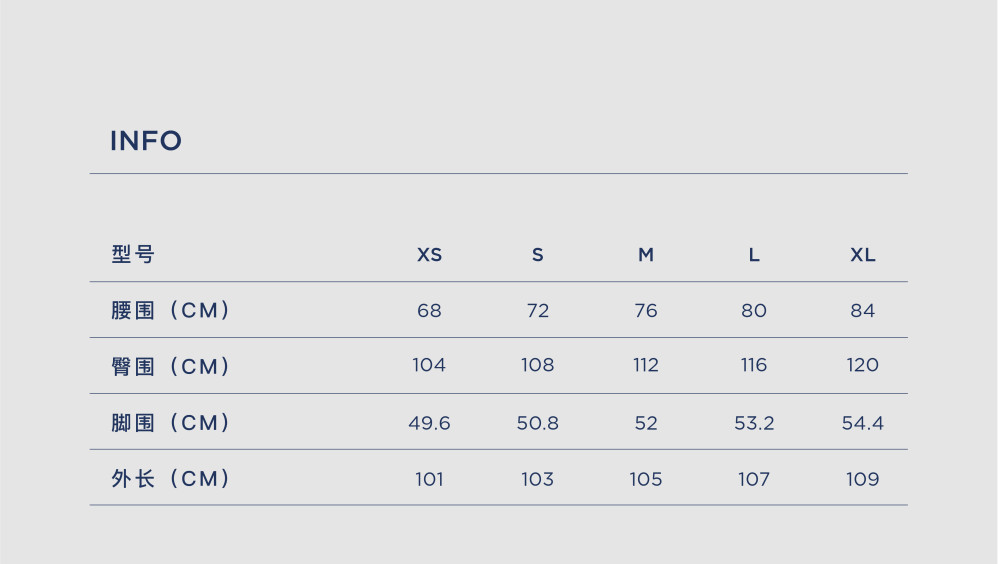Click waist value 84 for XL
Image resolution: width=1000 pixels, height=564 pixels.
pos(863,311)
